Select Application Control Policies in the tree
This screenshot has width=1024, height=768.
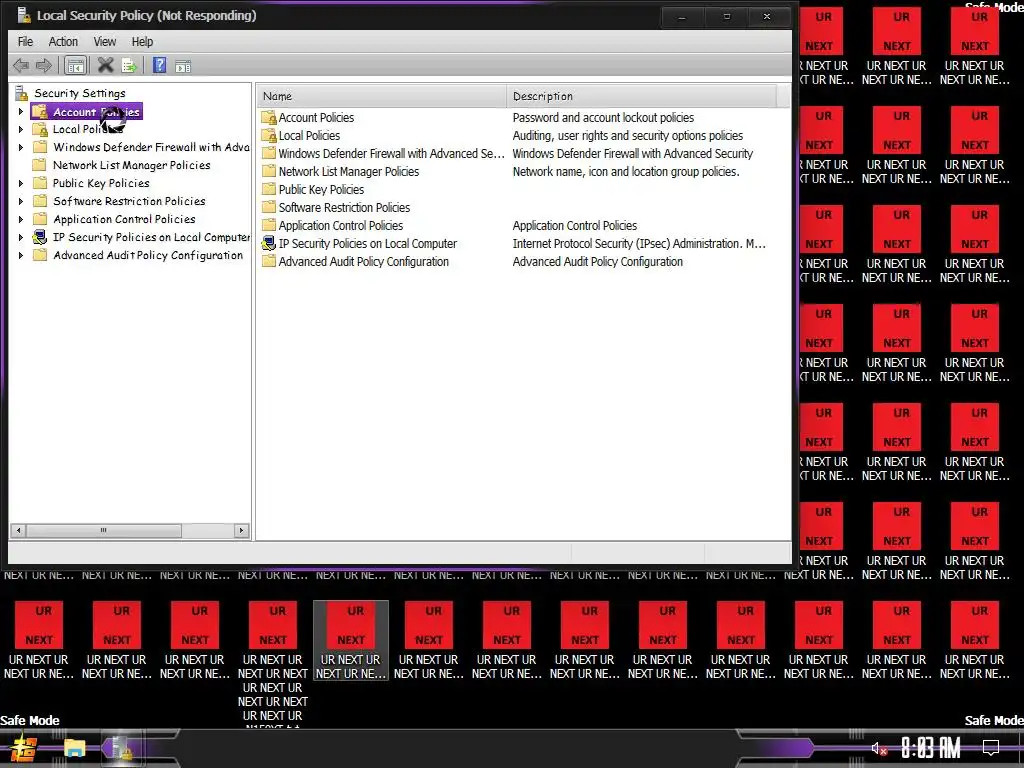[x=124, y=219]
